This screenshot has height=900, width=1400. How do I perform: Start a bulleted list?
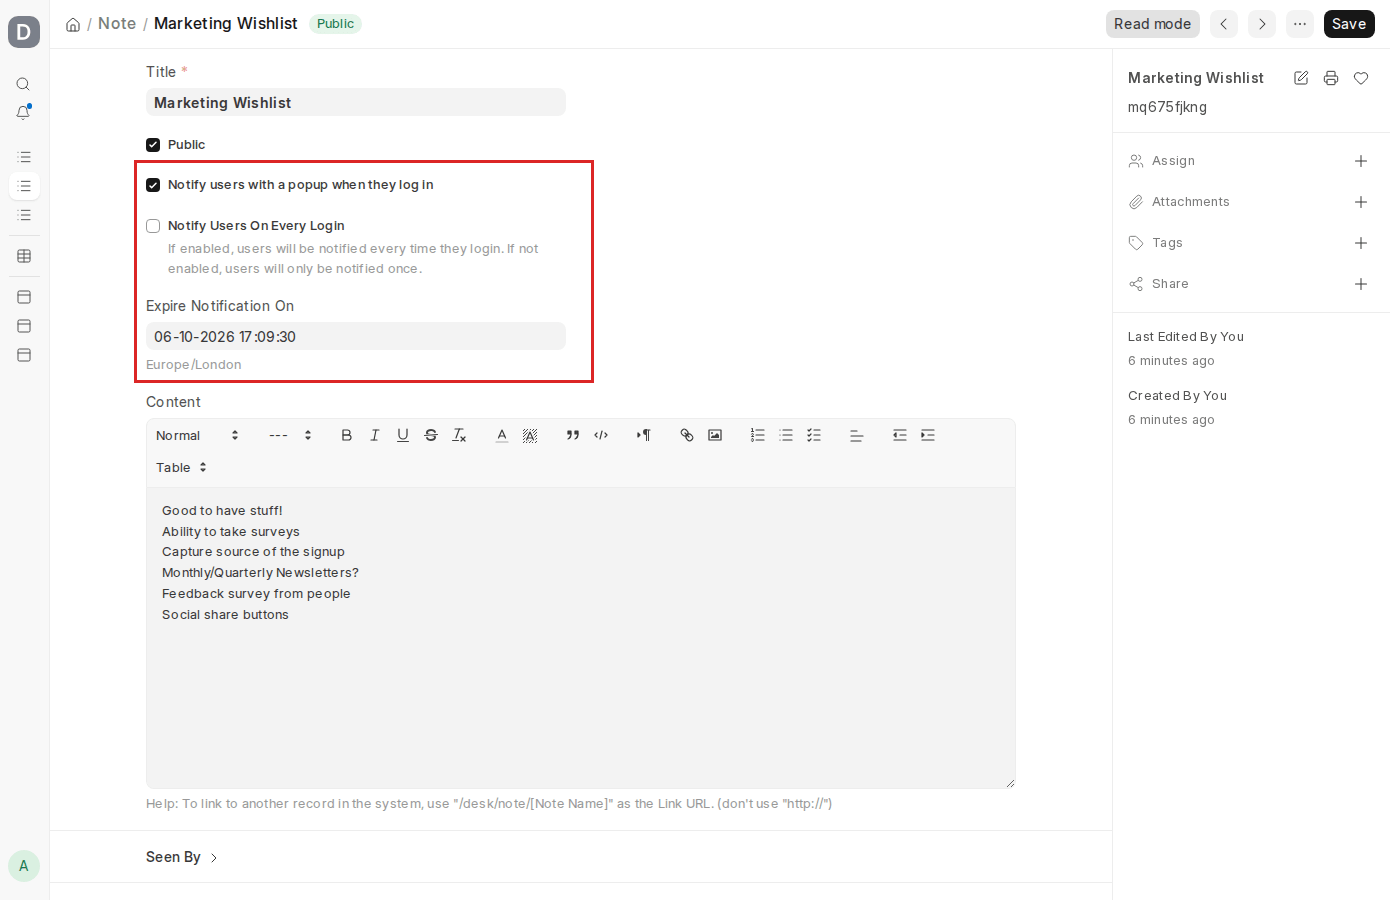(x=786, y=435)
